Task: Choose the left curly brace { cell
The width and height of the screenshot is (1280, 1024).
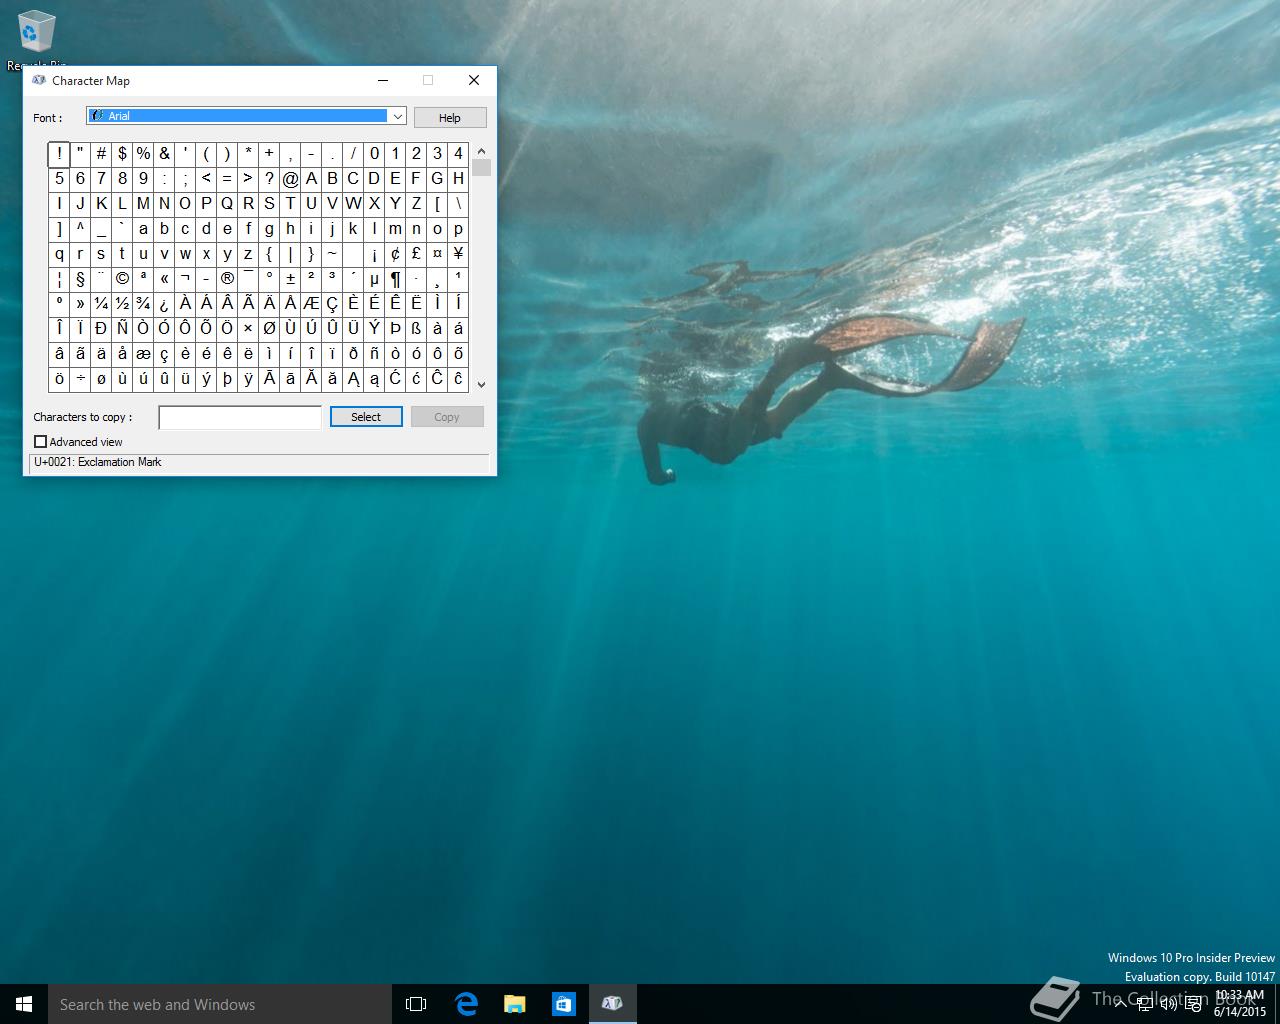Action: point(269,253)
